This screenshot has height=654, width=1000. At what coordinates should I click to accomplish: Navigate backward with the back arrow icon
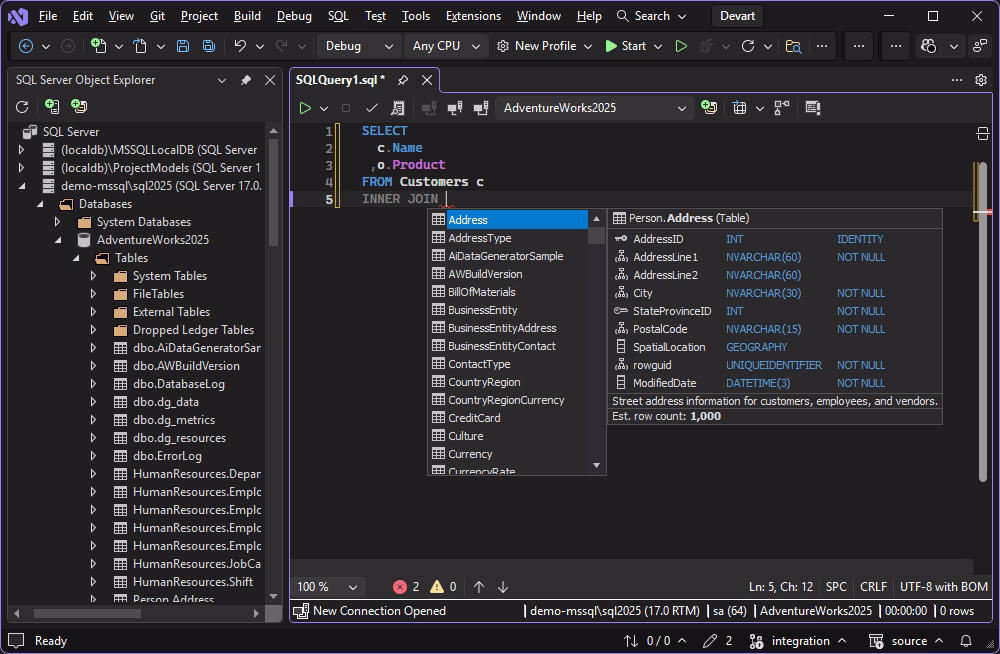[x=26, y=46]
